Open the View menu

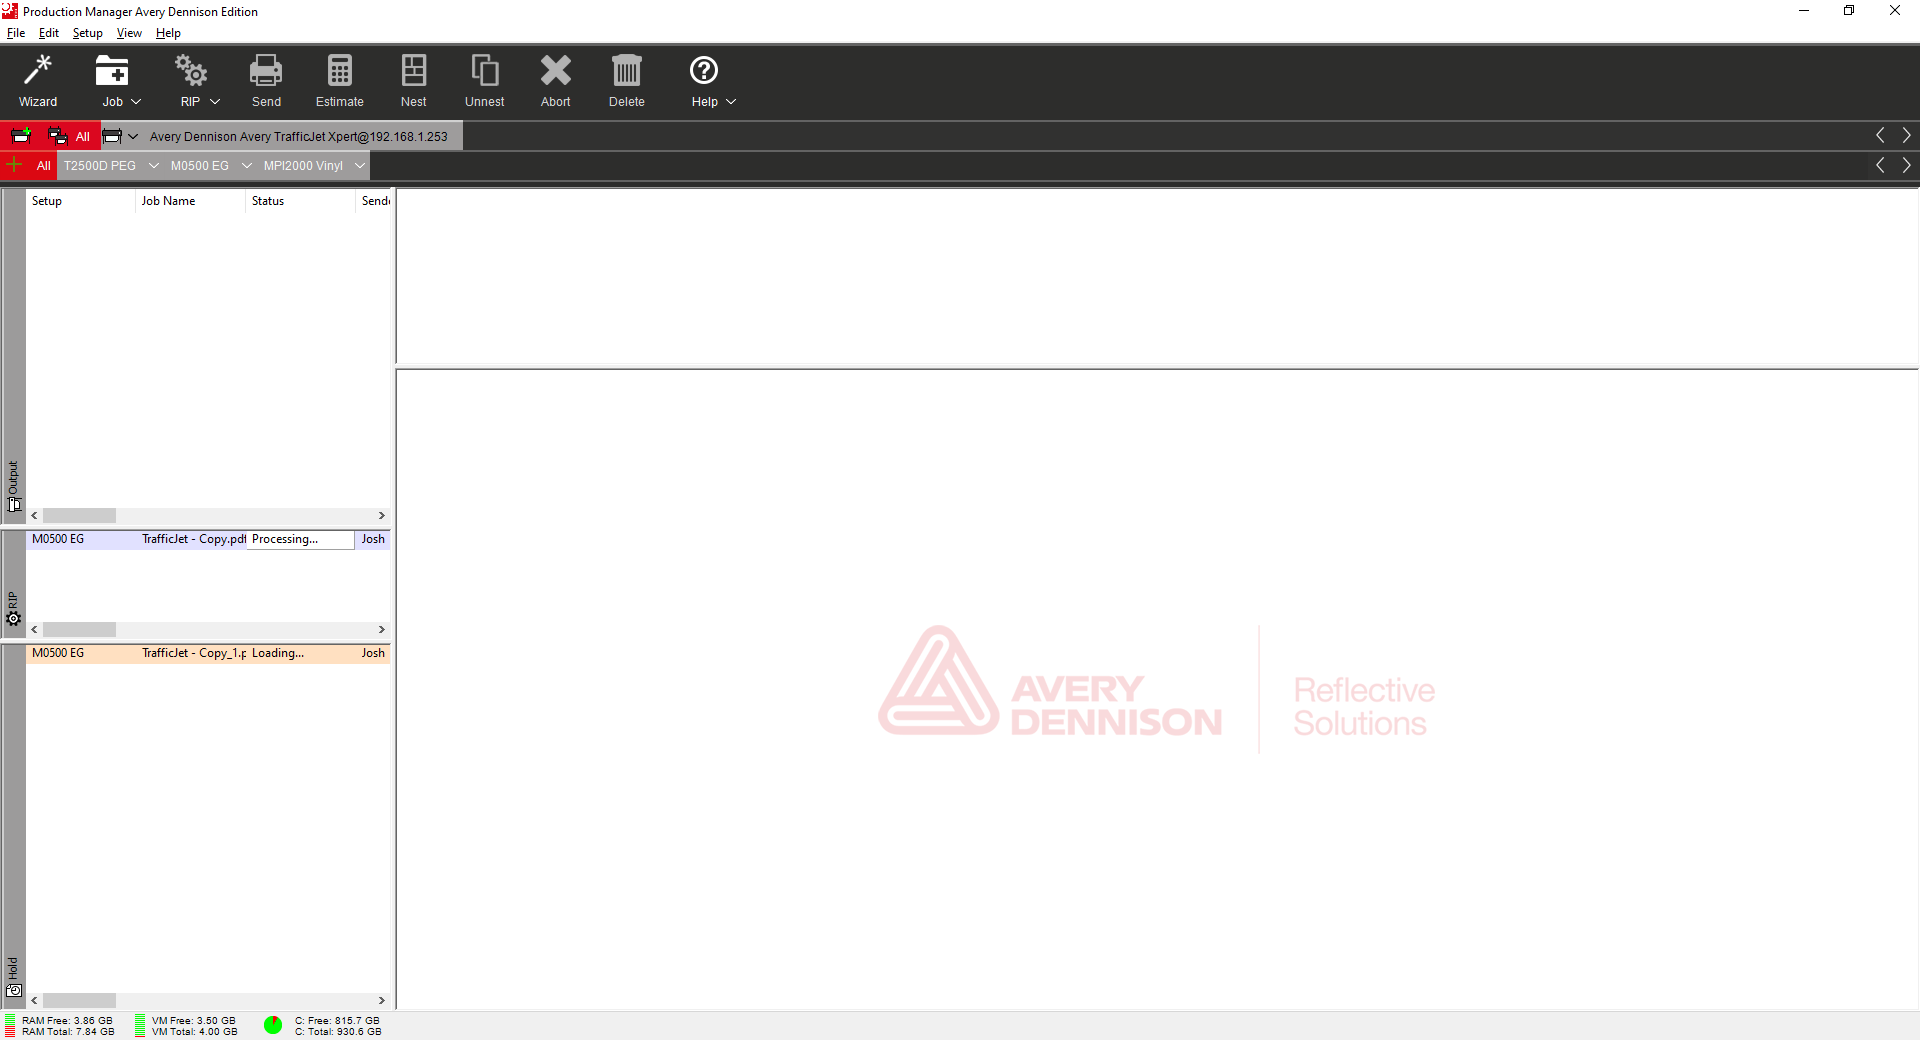pyautogui.click(x=129, y=33)
